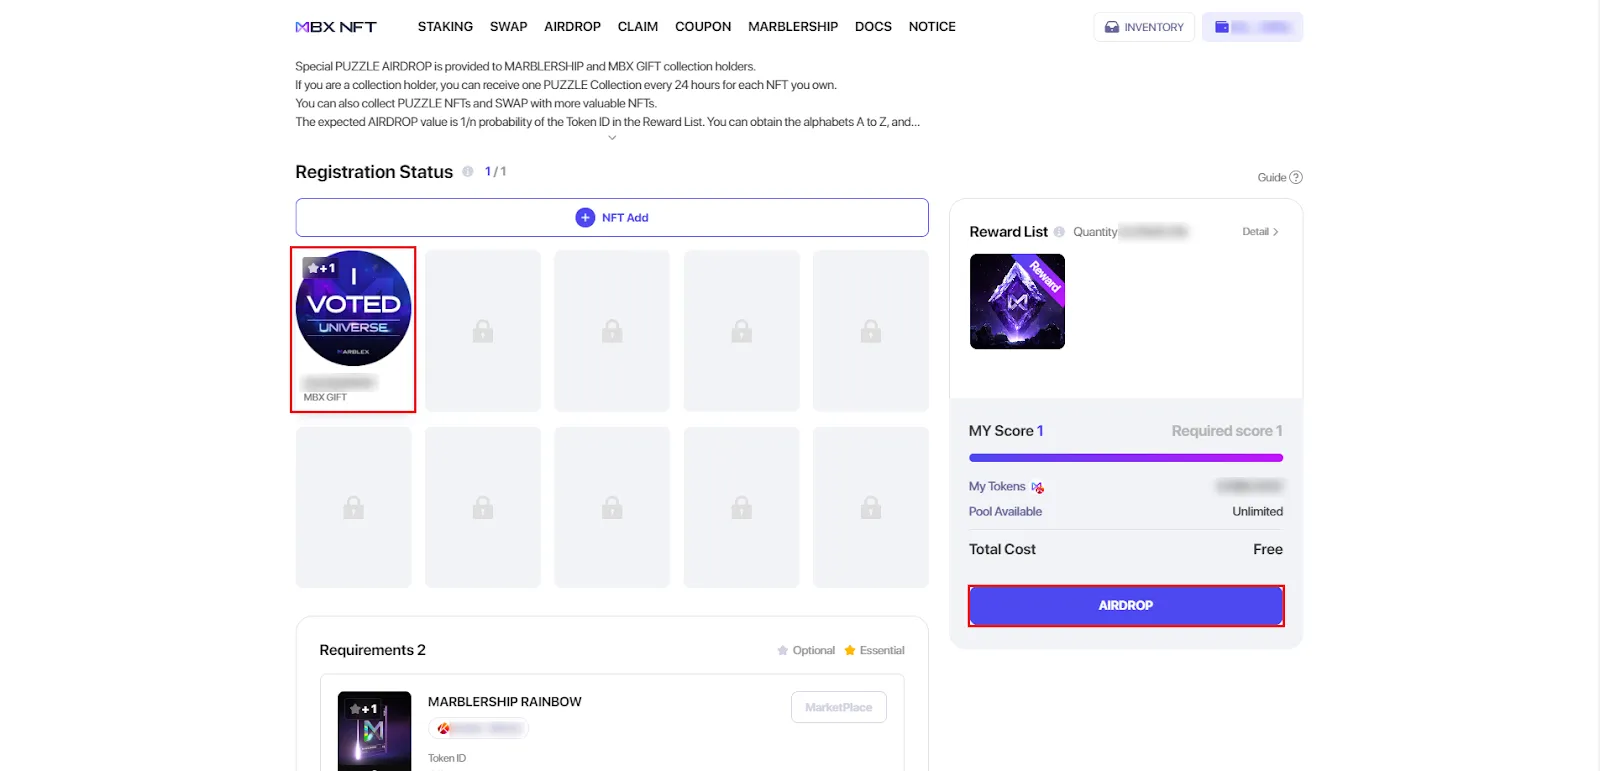
Task: Click the Optional star legend icon
Action: (783, 651)
